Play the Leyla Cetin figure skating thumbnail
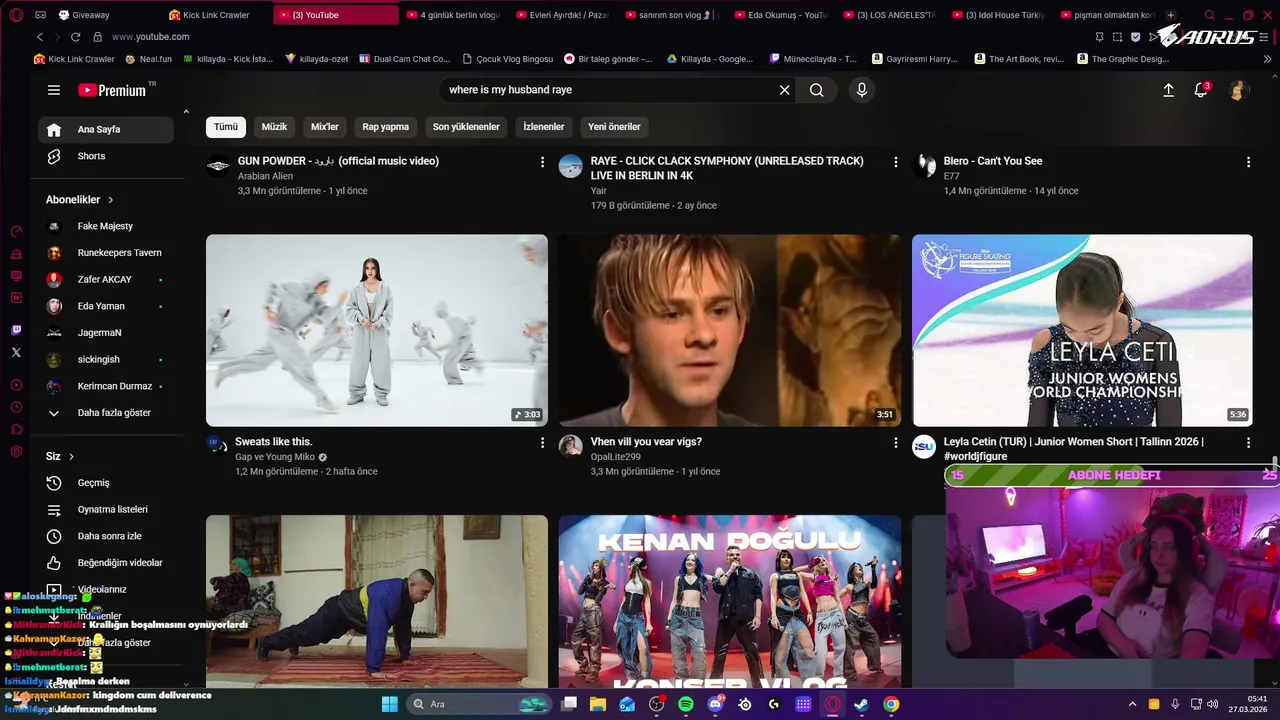 (1082, 330)
